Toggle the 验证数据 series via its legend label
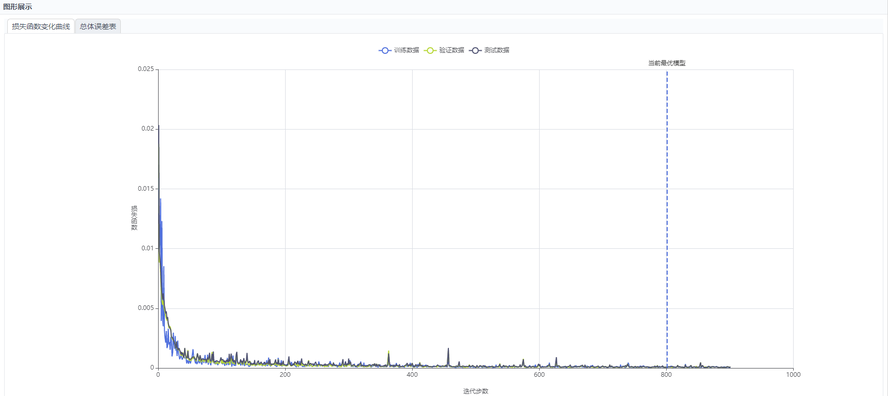888x396 pixels. [451, 50]
